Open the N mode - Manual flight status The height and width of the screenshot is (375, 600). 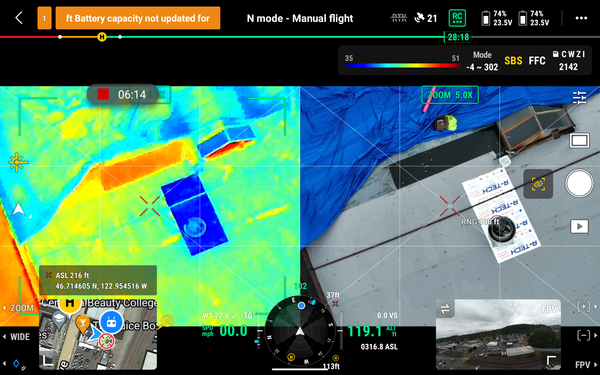coord(300,18)
